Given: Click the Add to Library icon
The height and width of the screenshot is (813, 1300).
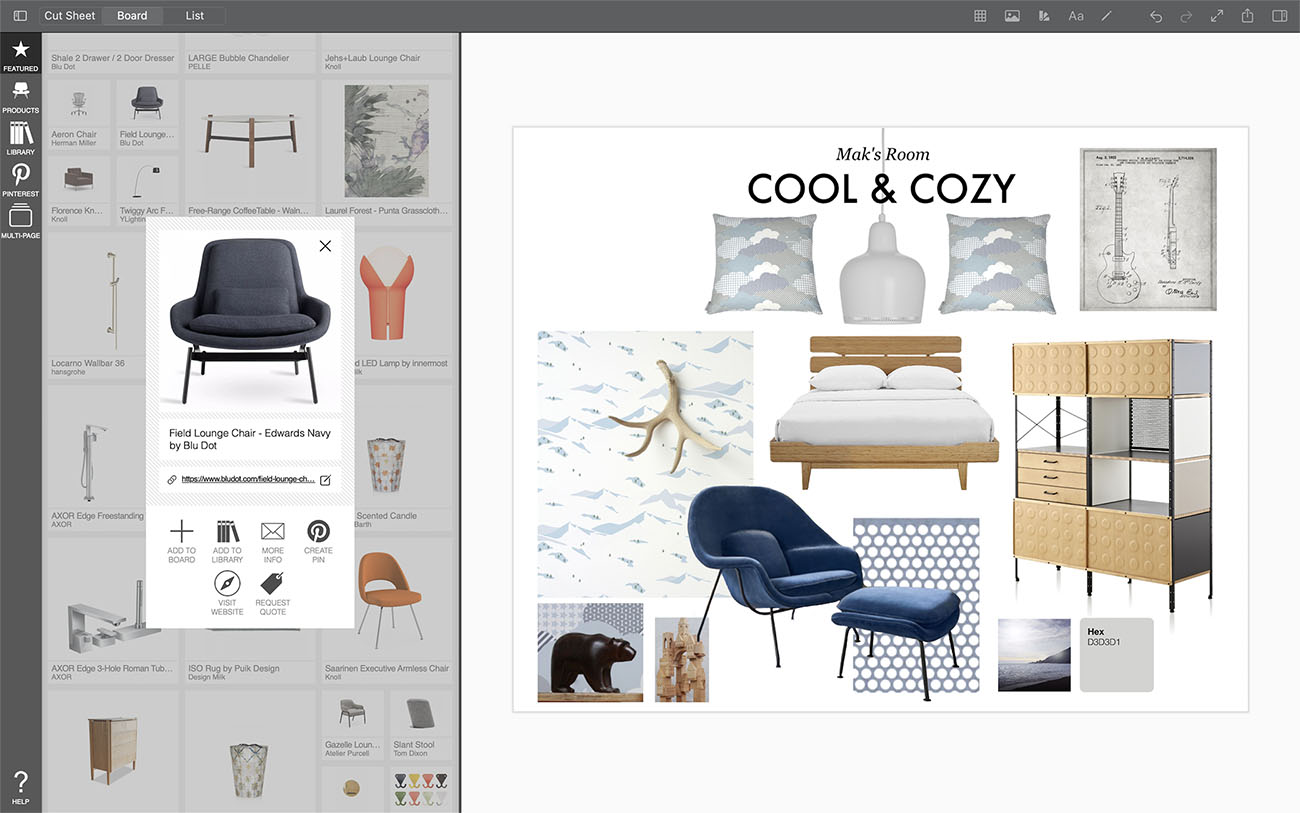Looking at the screenshot, I should click(227, 531).
